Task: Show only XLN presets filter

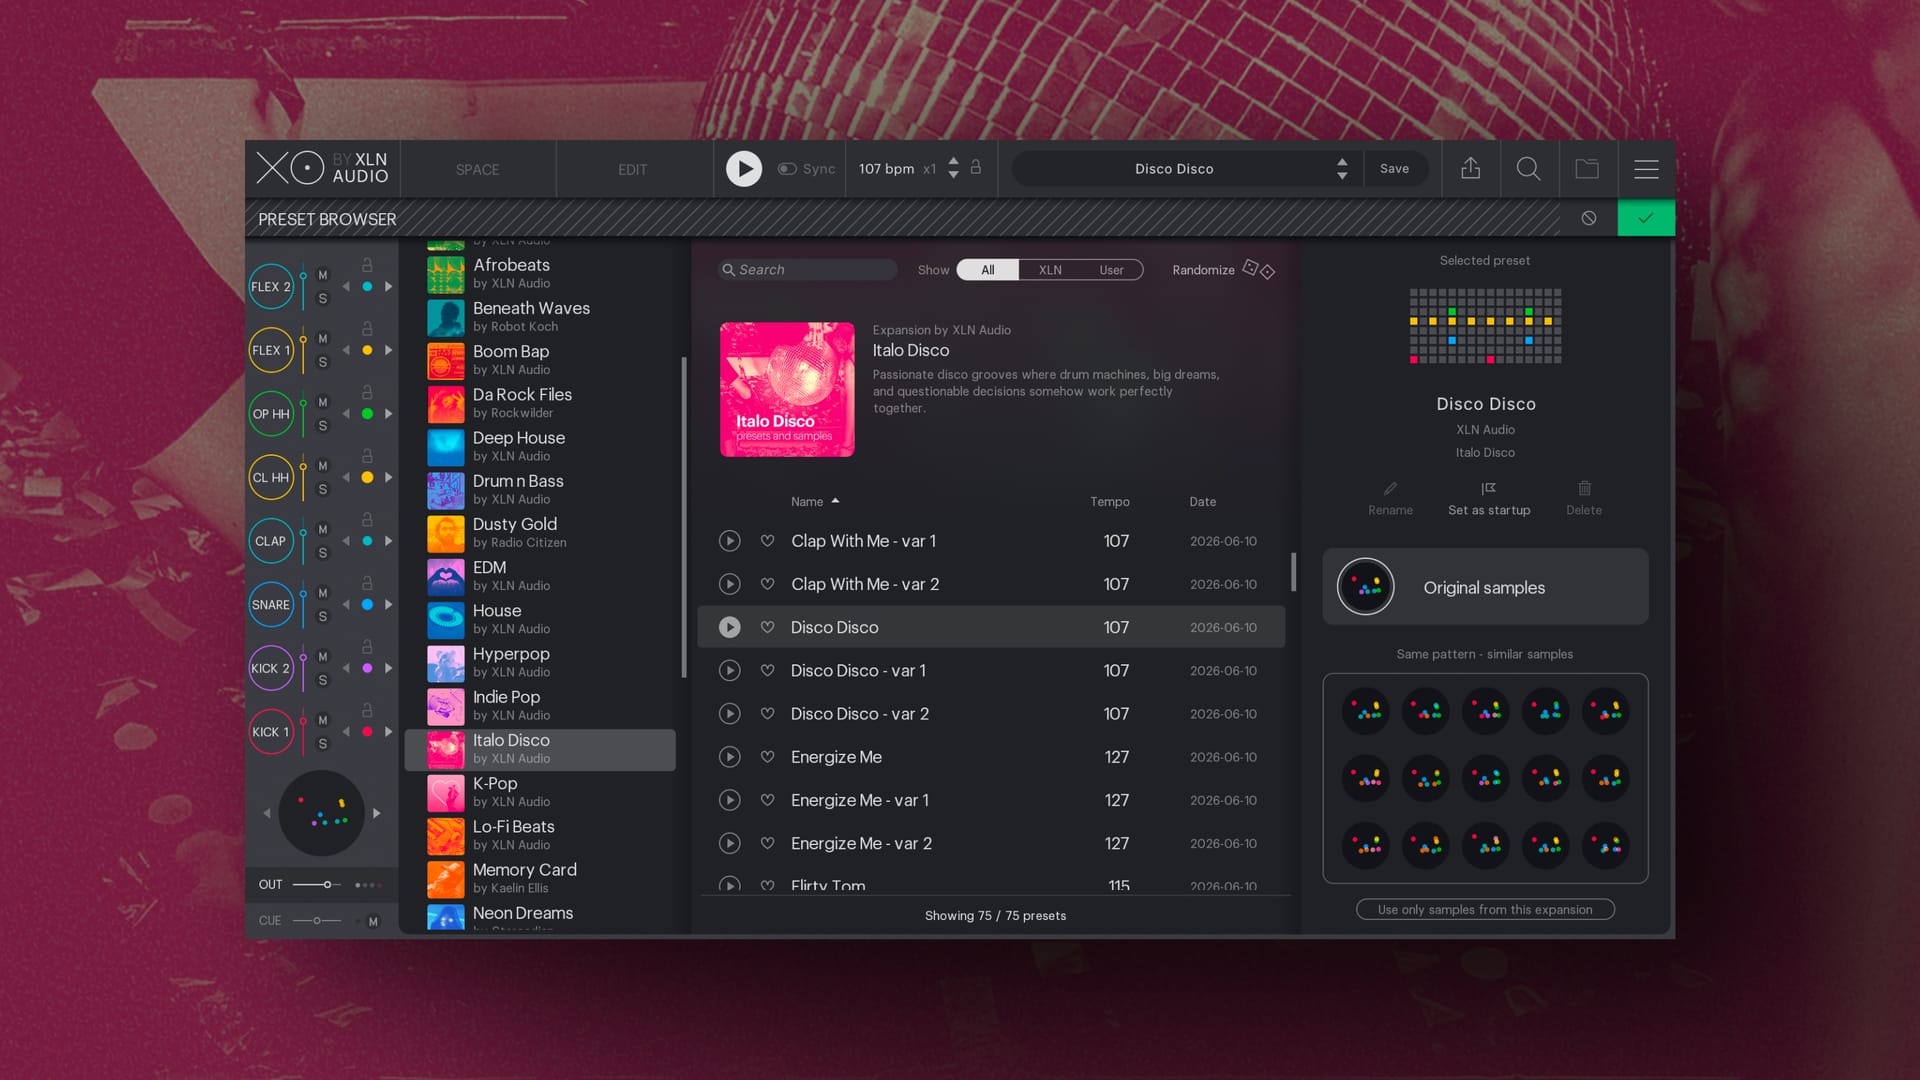Action: (1050, 270)
